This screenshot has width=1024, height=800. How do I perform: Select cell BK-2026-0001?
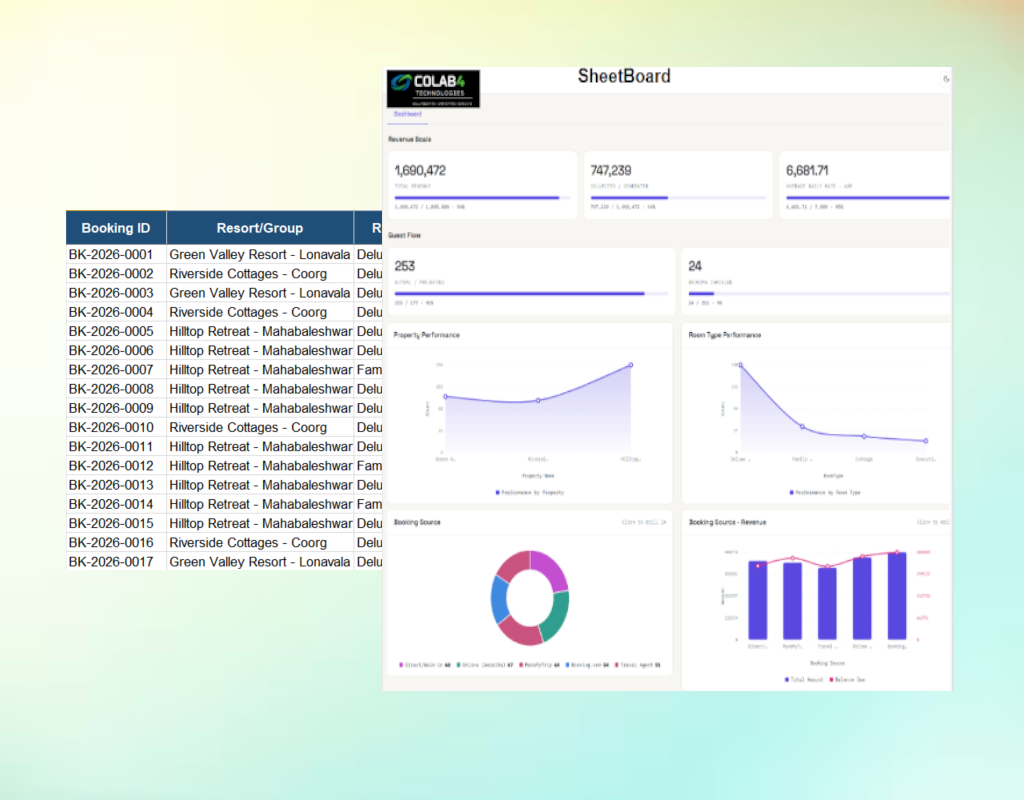click(x=116, y=255)
